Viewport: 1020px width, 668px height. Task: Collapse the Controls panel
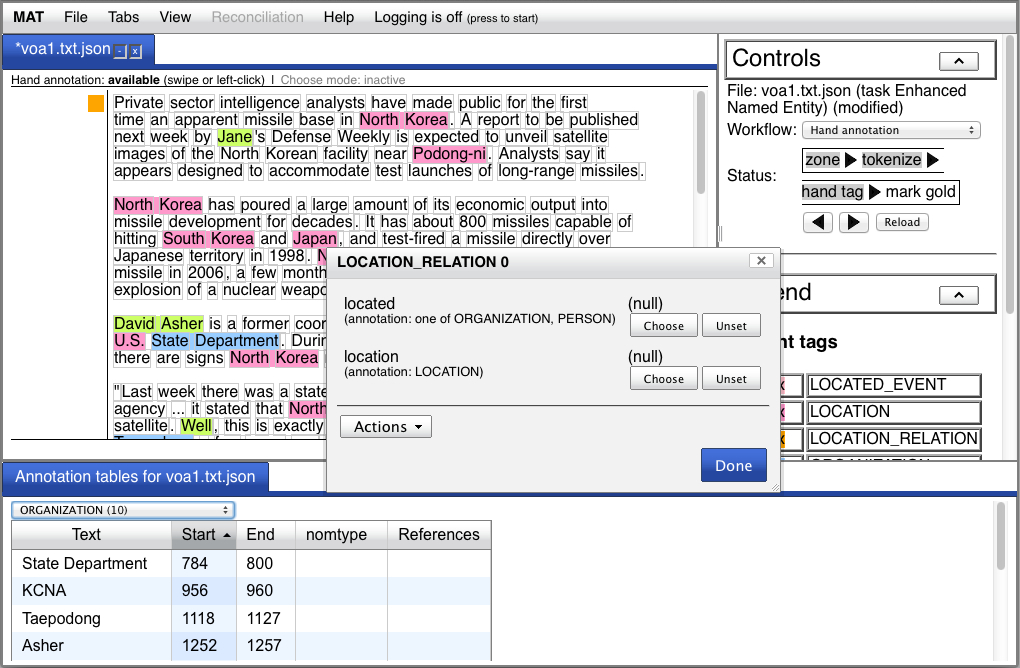959,61
